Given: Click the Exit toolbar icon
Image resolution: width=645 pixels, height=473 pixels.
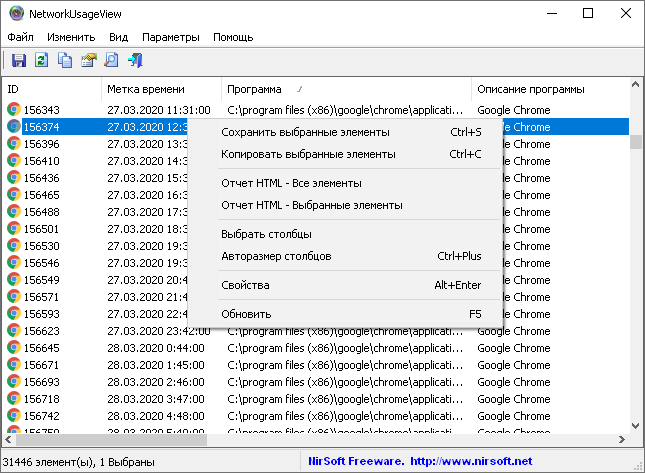Looking at the screenshot, I should pyautogui.click(x=135, y=60).
